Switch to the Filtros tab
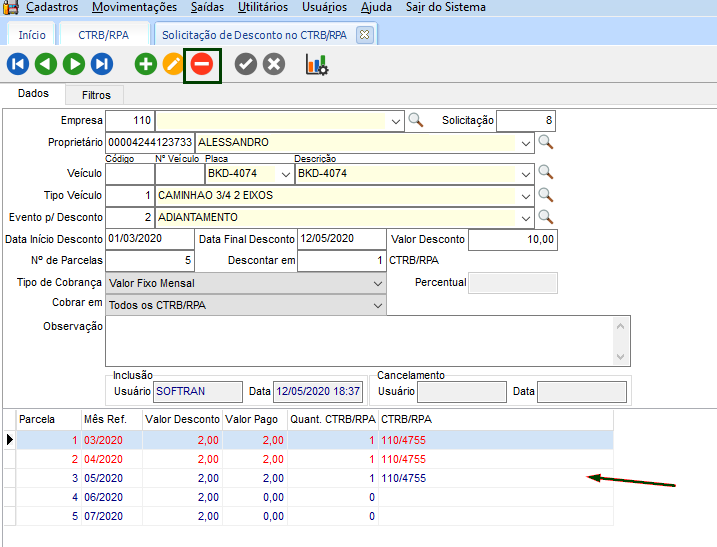The image size is (717, 547). coord(96,95)
